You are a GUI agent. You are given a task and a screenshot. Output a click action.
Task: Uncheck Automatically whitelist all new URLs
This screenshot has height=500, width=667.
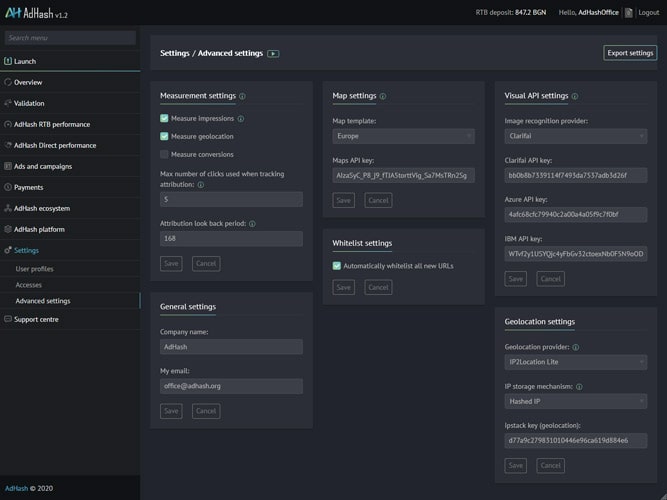337,266
